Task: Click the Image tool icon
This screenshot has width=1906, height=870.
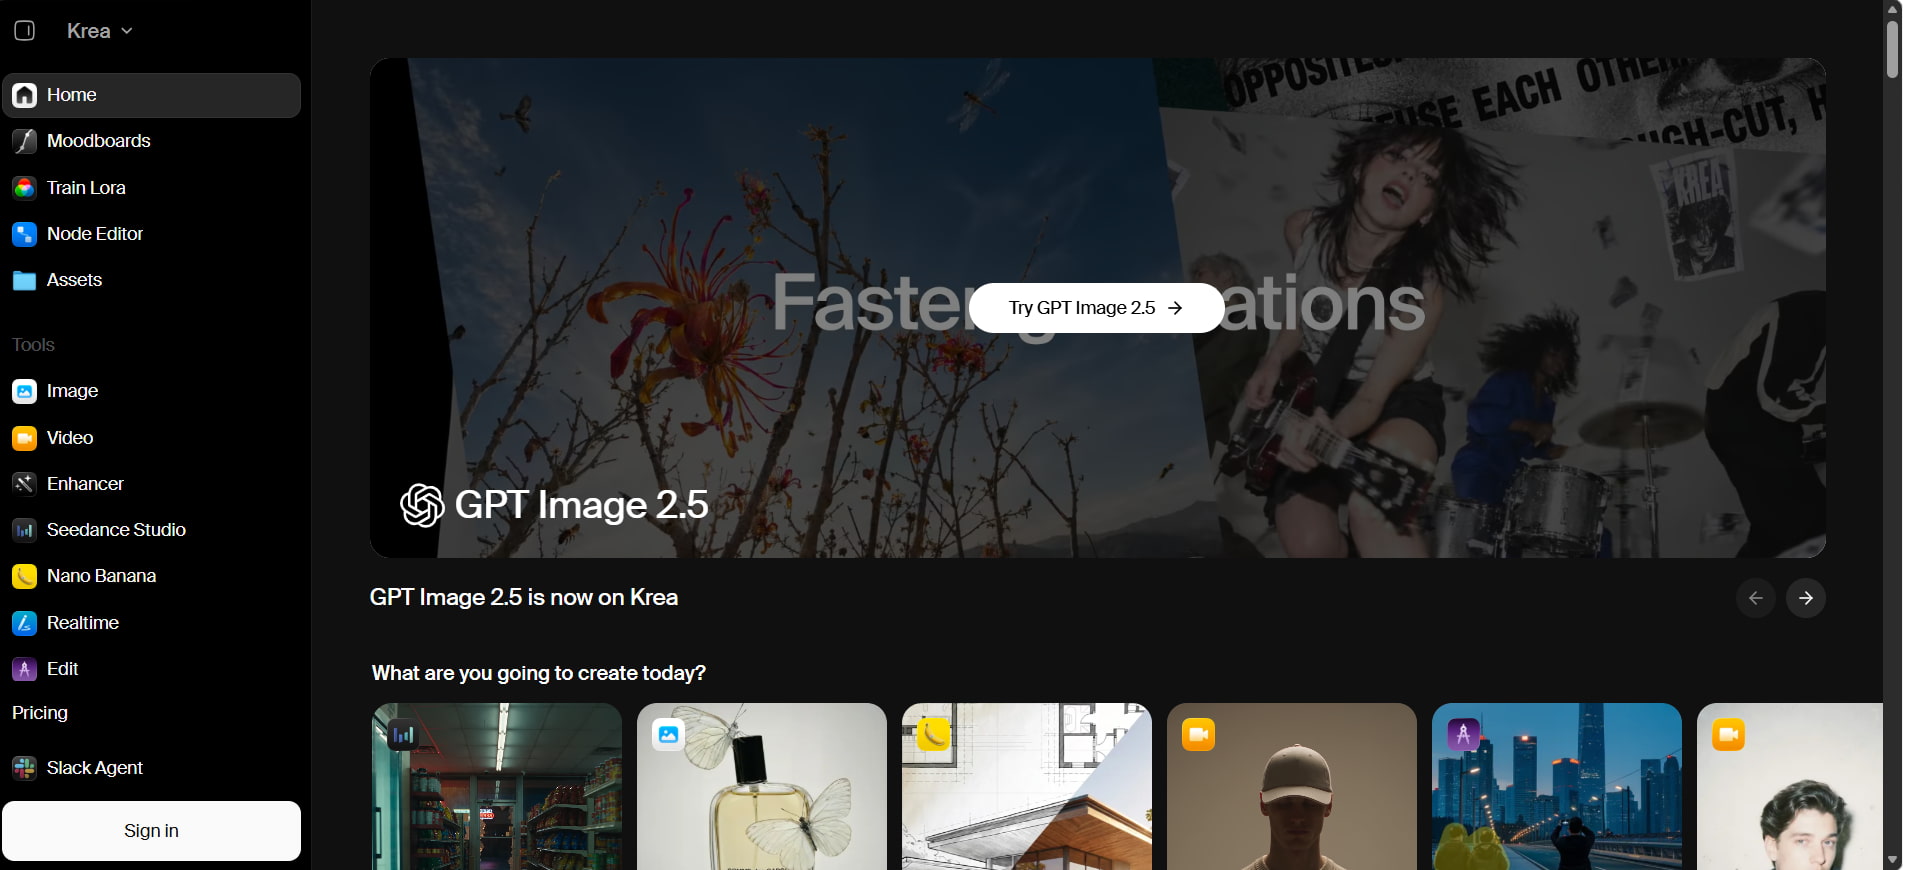Action: (25, 391)
